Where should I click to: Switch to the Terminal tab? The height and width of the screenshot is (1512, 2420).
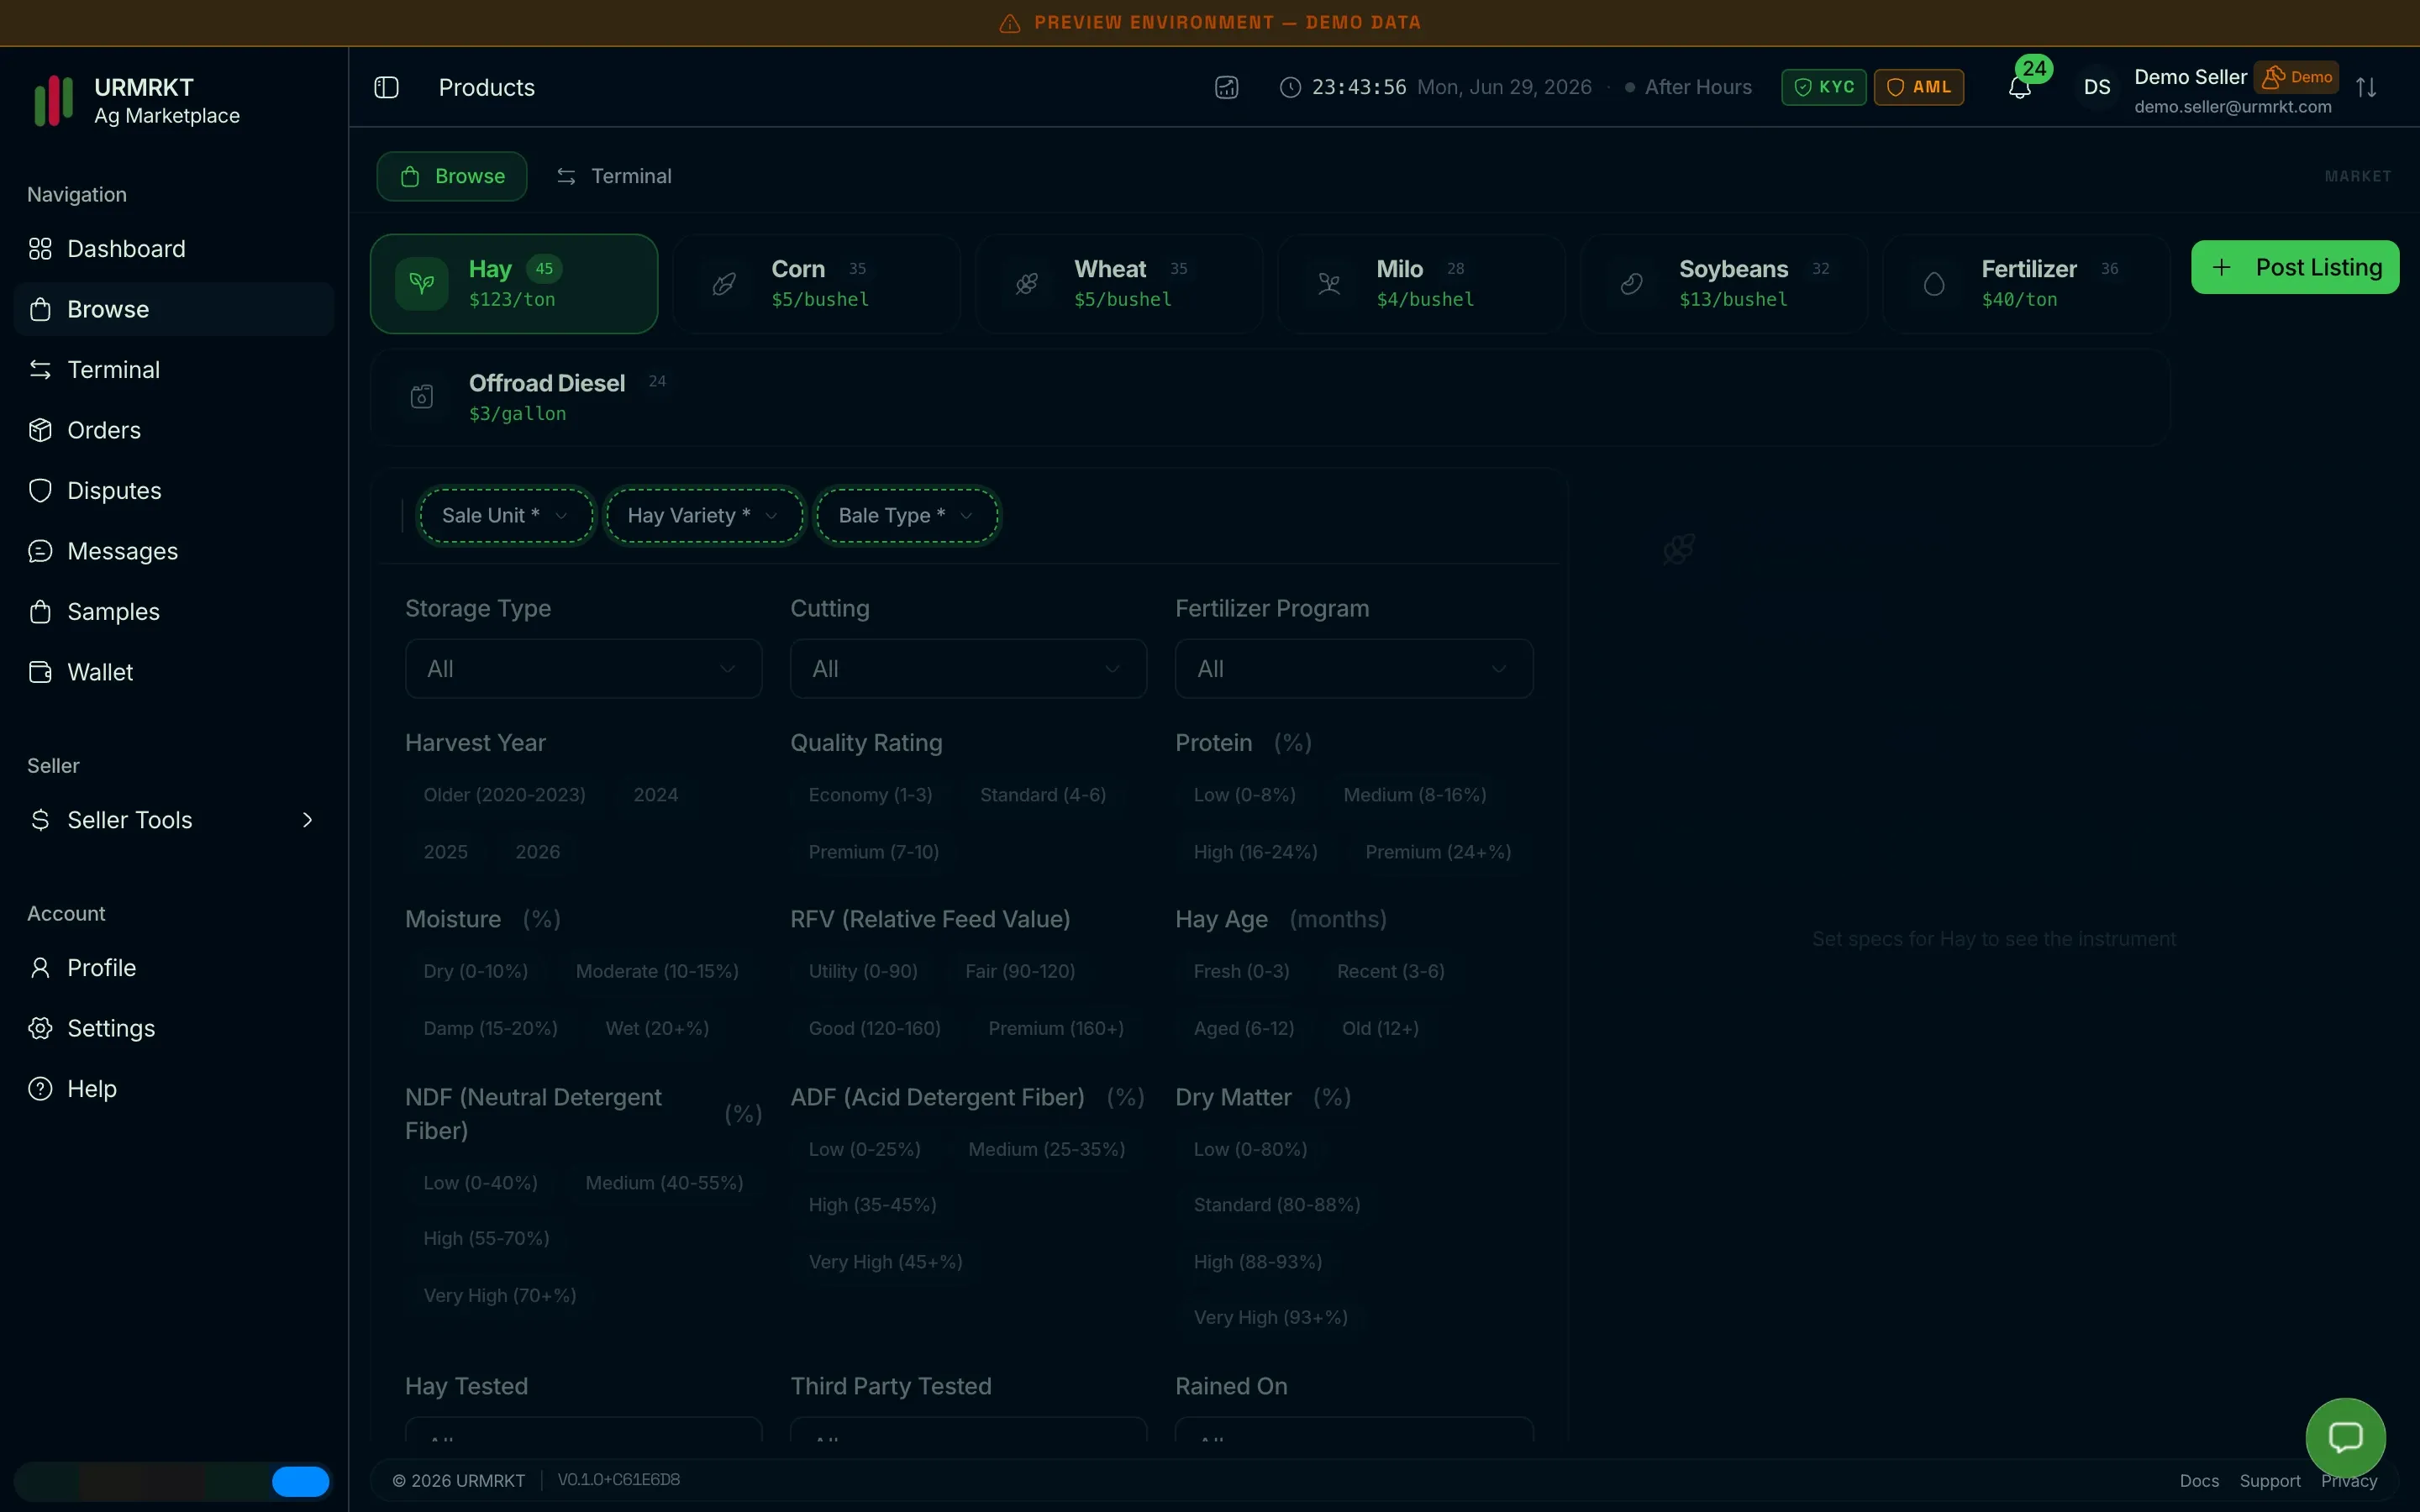point(614,176)
